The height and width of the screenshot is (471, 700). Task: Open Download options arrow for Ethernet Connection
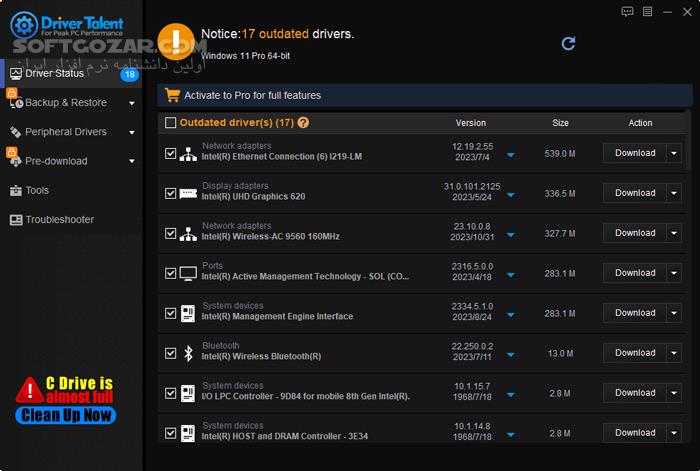tap(674, 153)
